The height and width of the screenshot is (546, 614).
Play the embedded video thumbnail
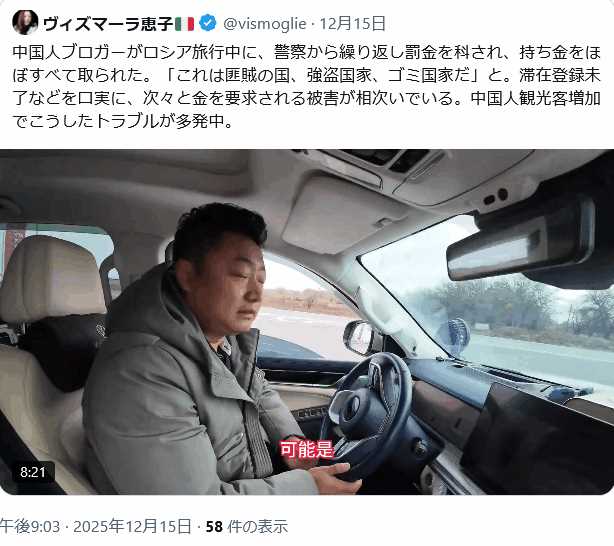[307, 322]
